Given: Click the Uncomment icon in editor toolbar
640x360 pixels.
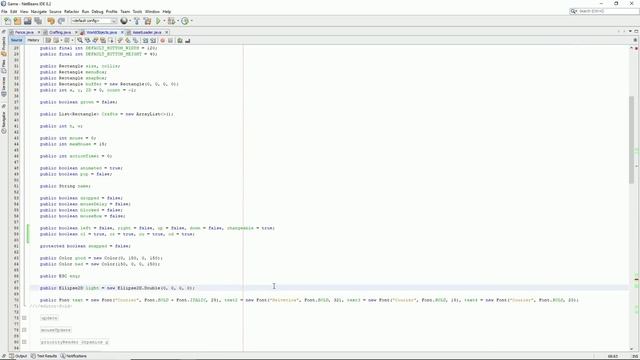Looking at the screenshot, I should [187, 40].
